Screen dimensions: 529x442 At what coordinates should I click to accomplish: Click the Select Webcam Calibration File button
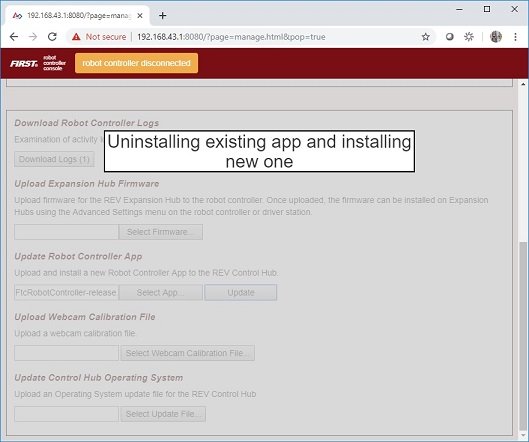[188, 353]
